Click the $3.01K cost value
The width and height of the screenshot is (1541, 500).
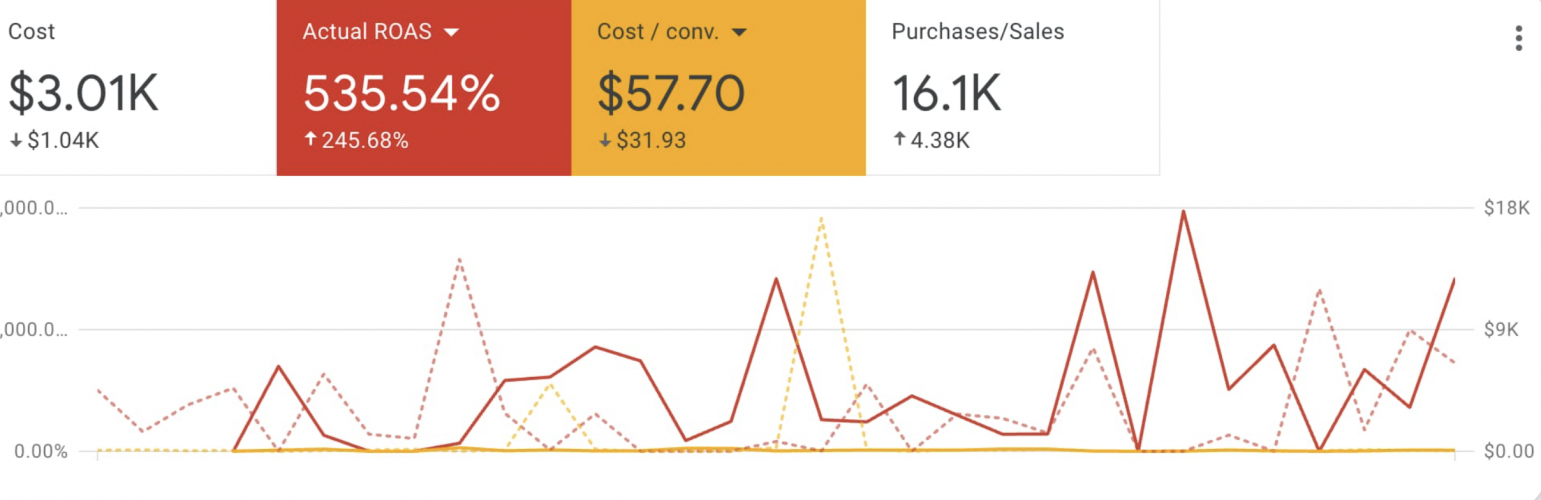tap(84, 93)
